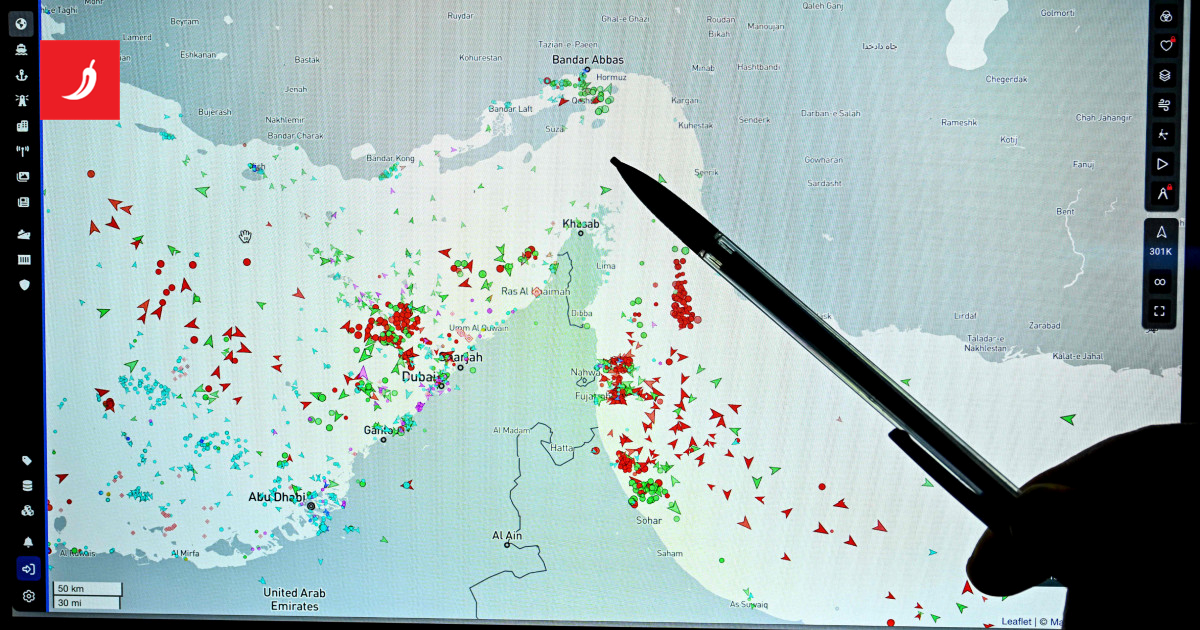Toggle the map layers stack button

1164,75
